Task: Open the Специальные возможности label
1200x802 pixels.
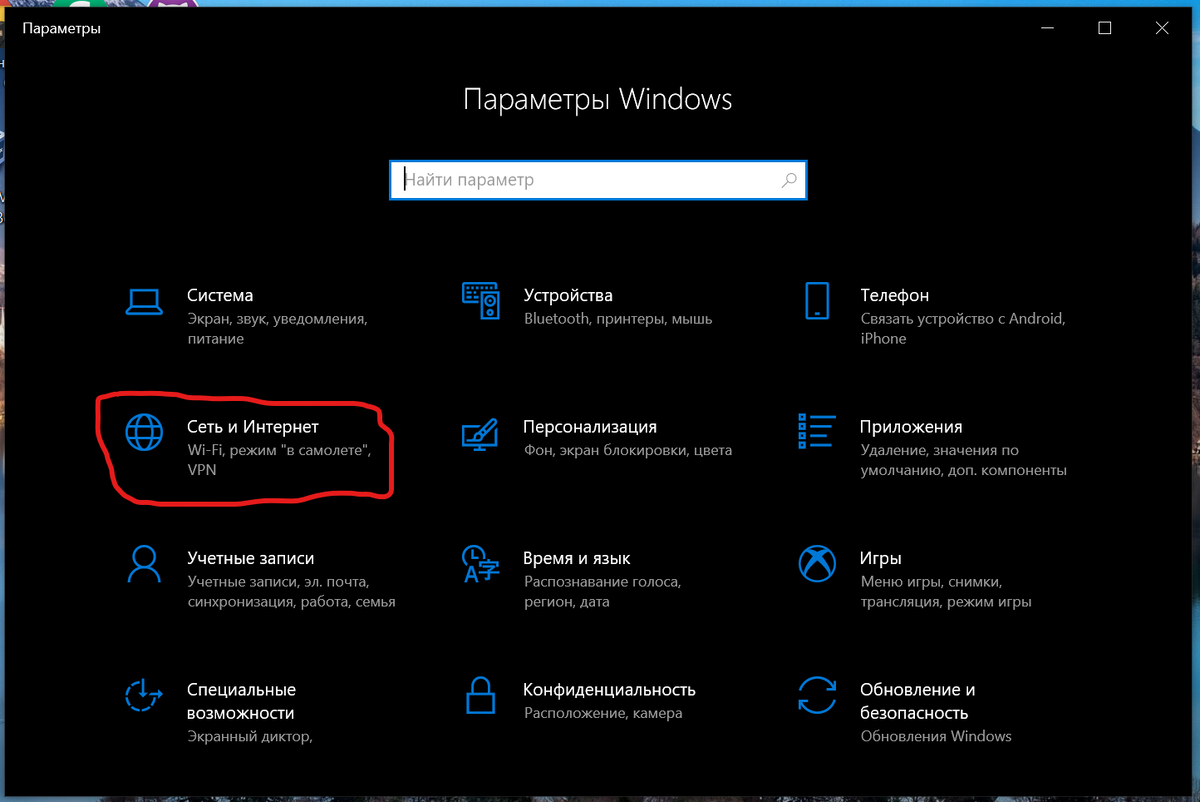Action: 242,701
